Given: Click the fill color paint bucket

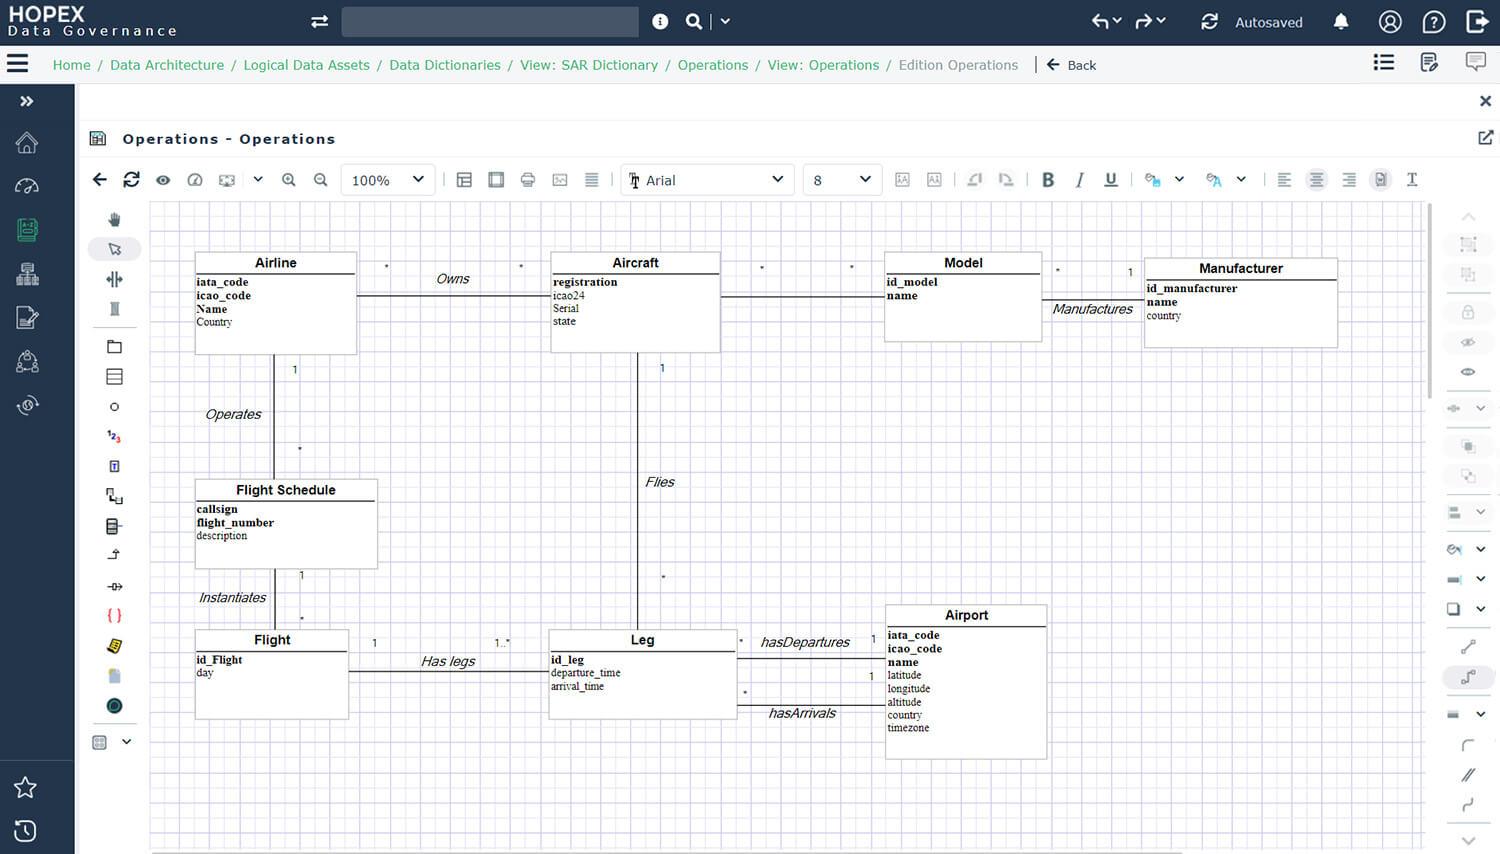Looking at the screenshot, I should point(1153,180).
